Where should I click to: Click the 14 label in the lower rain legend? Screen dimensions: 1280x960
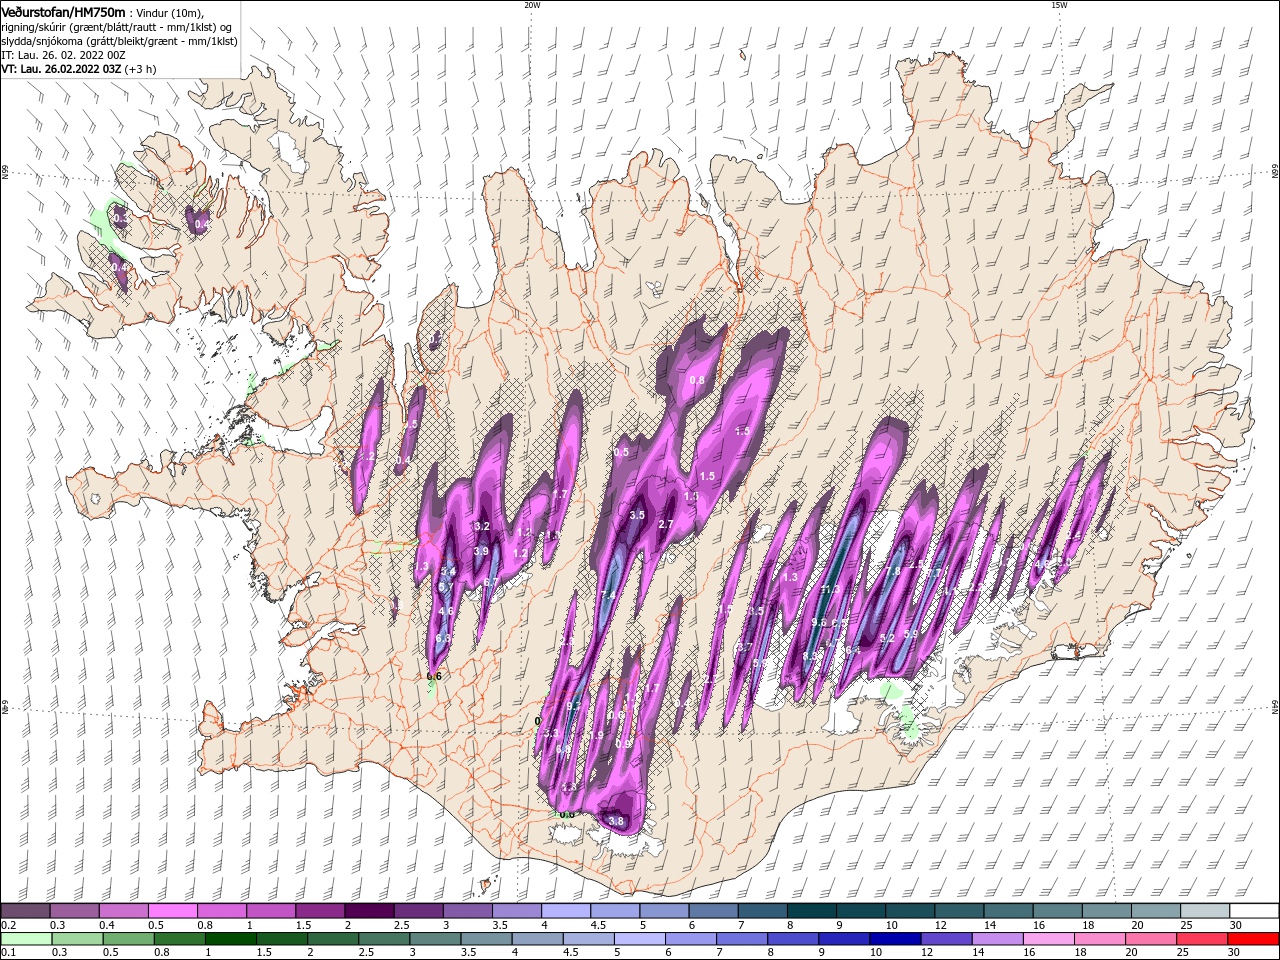pos(978,952)
